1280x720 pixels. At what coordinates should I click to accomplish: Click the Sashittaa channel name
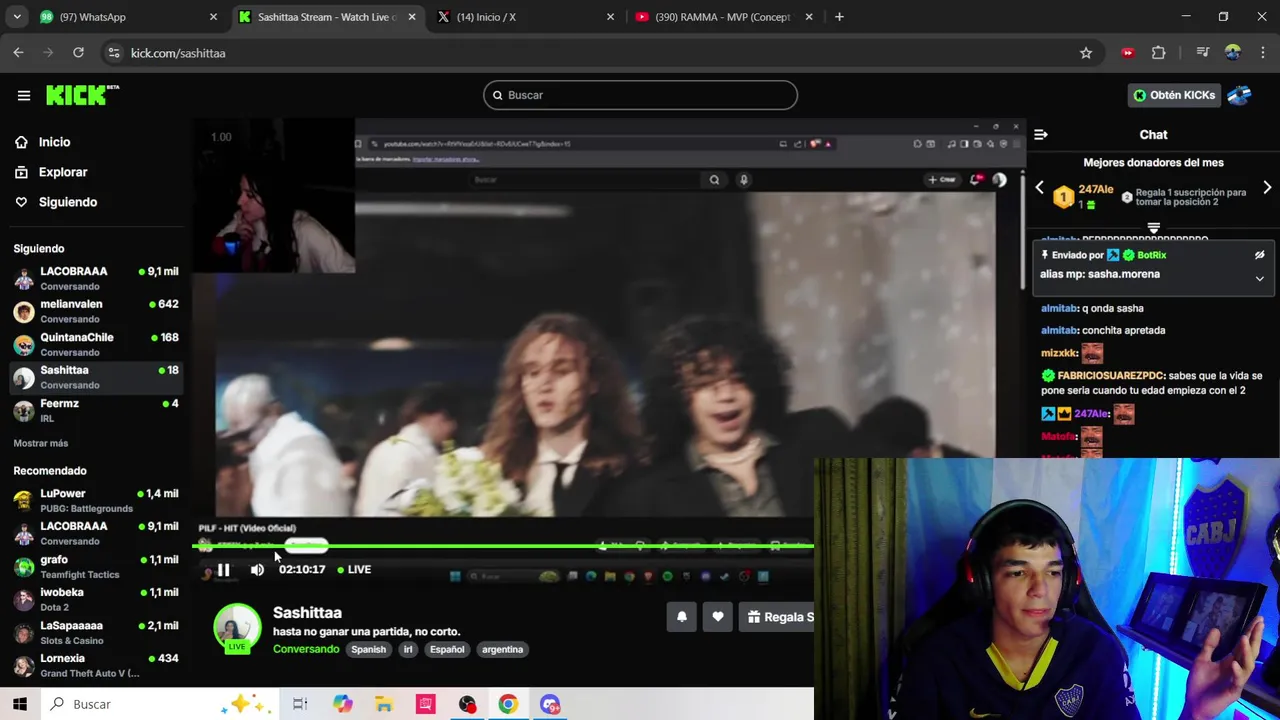[x=307, y=613]
